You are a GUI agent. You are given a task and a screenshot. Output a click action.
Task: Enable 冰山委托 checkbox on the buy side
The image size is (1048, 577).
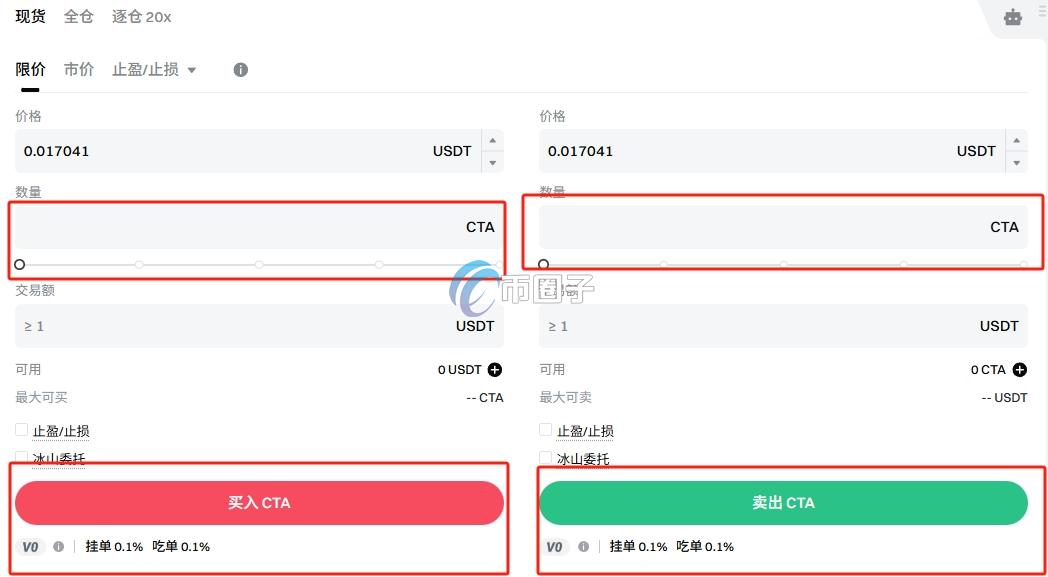coord(21,457)
